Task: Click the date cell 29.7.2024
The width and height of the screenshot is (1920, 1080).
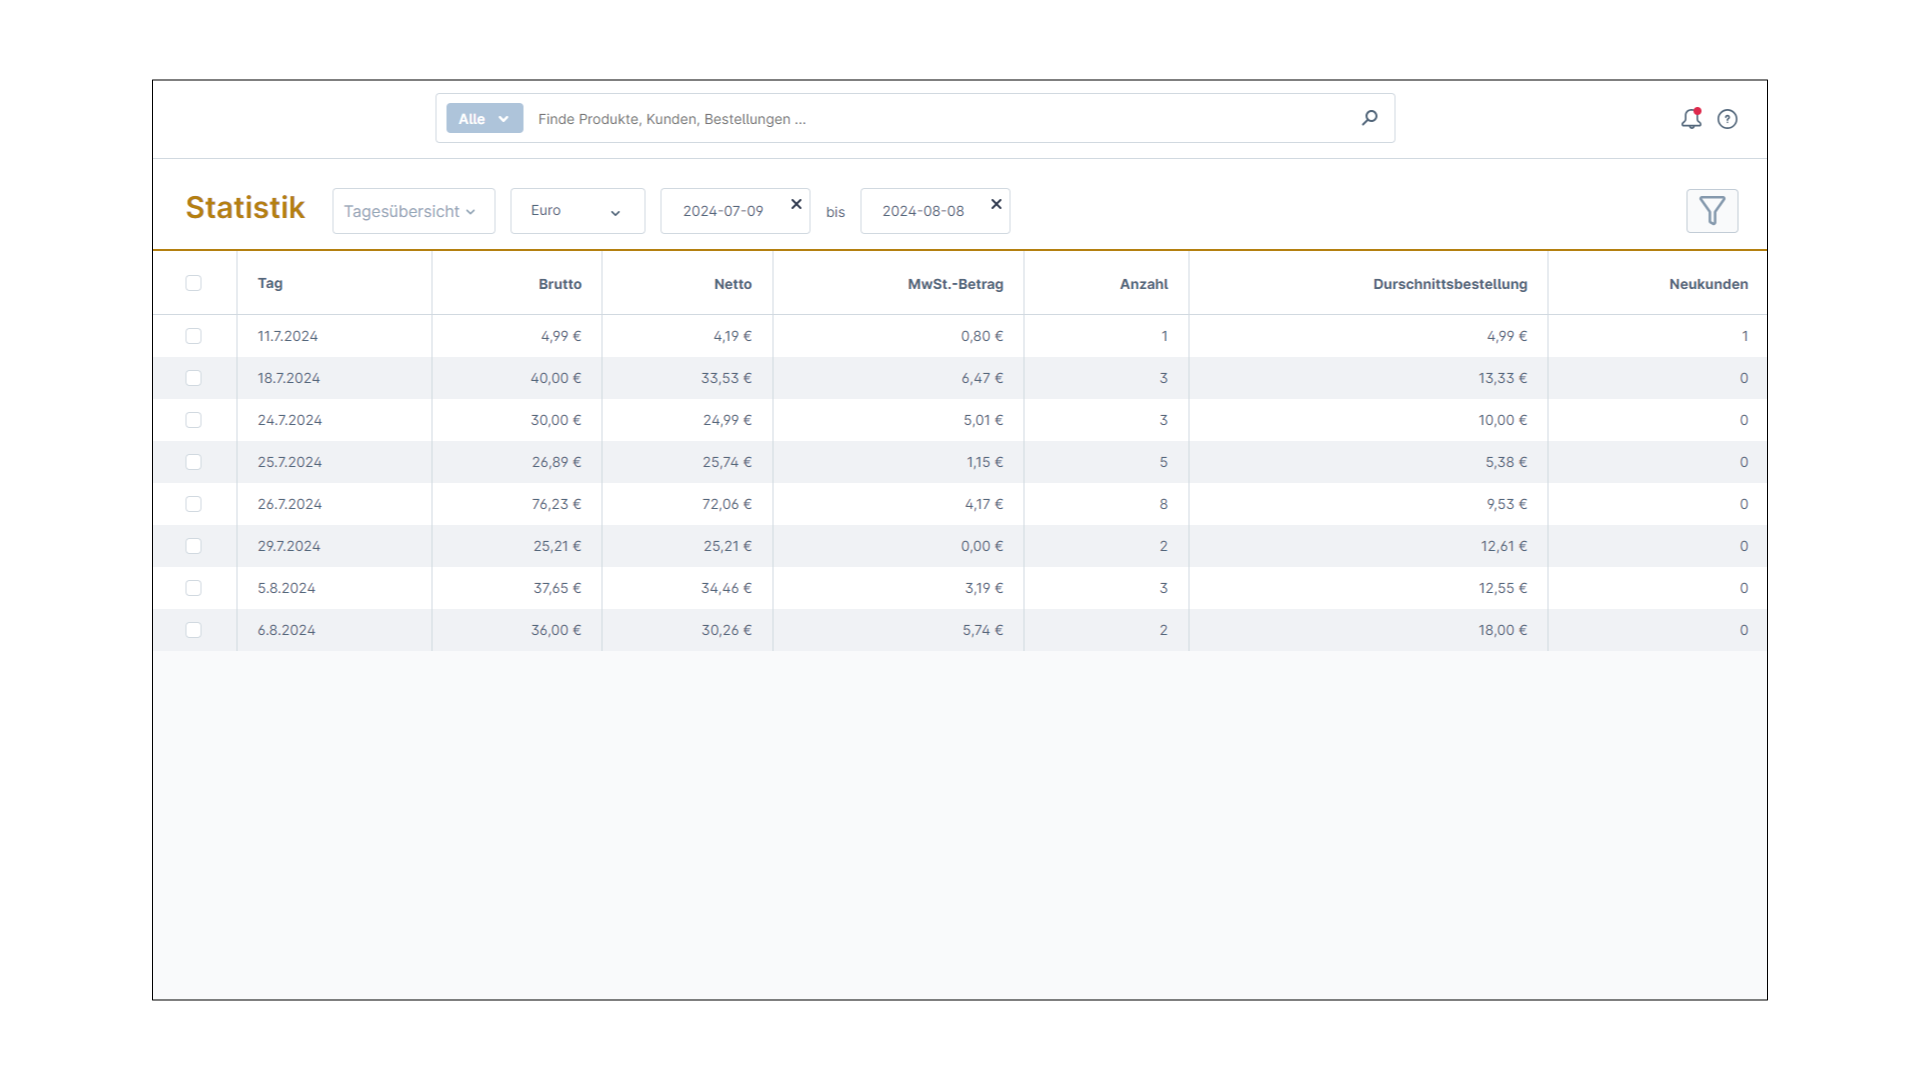Action: pyautogui.click(x=289, y=546)
